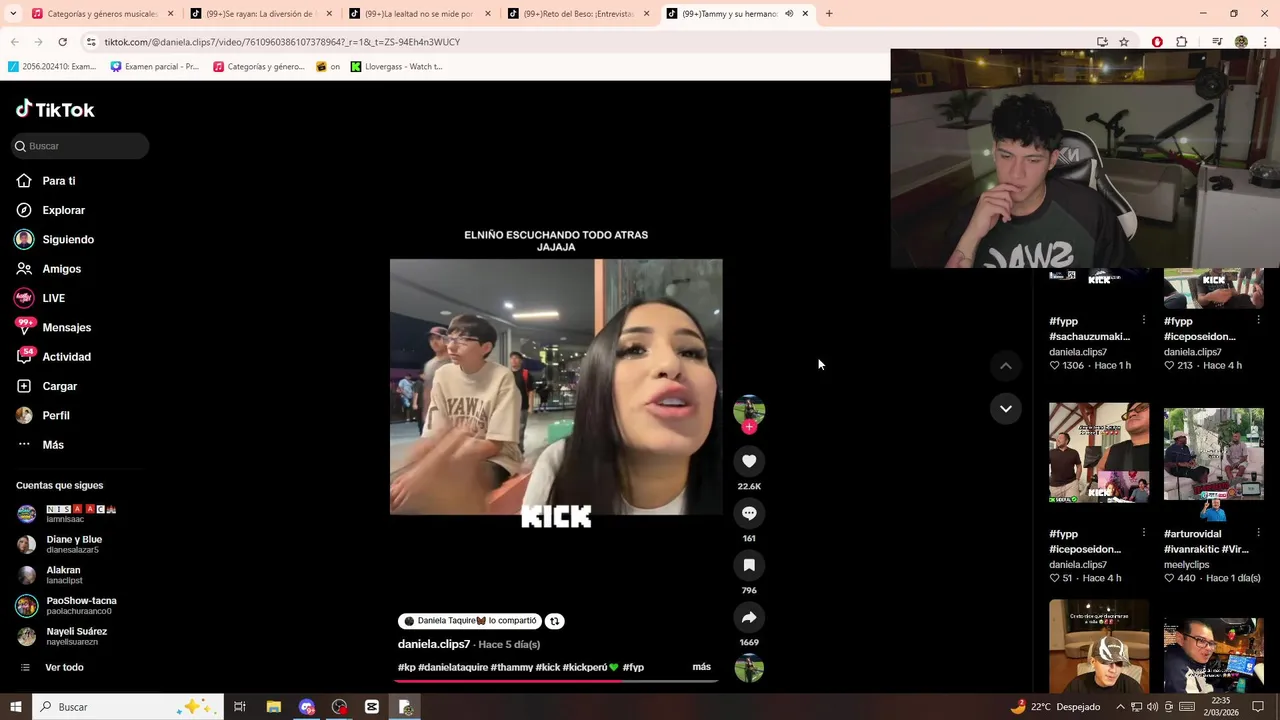Open the volume control in system tray

point(1153,707)
